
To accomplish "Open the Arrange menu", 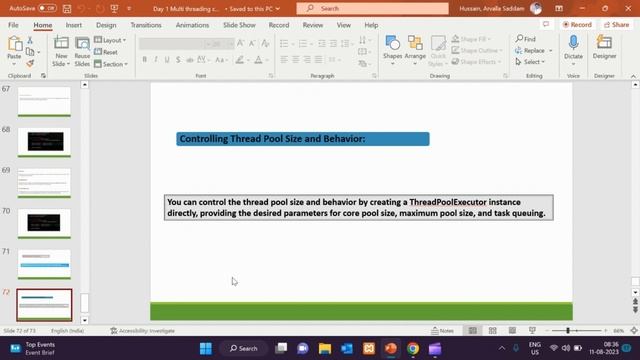I will [x=415, y=51].
